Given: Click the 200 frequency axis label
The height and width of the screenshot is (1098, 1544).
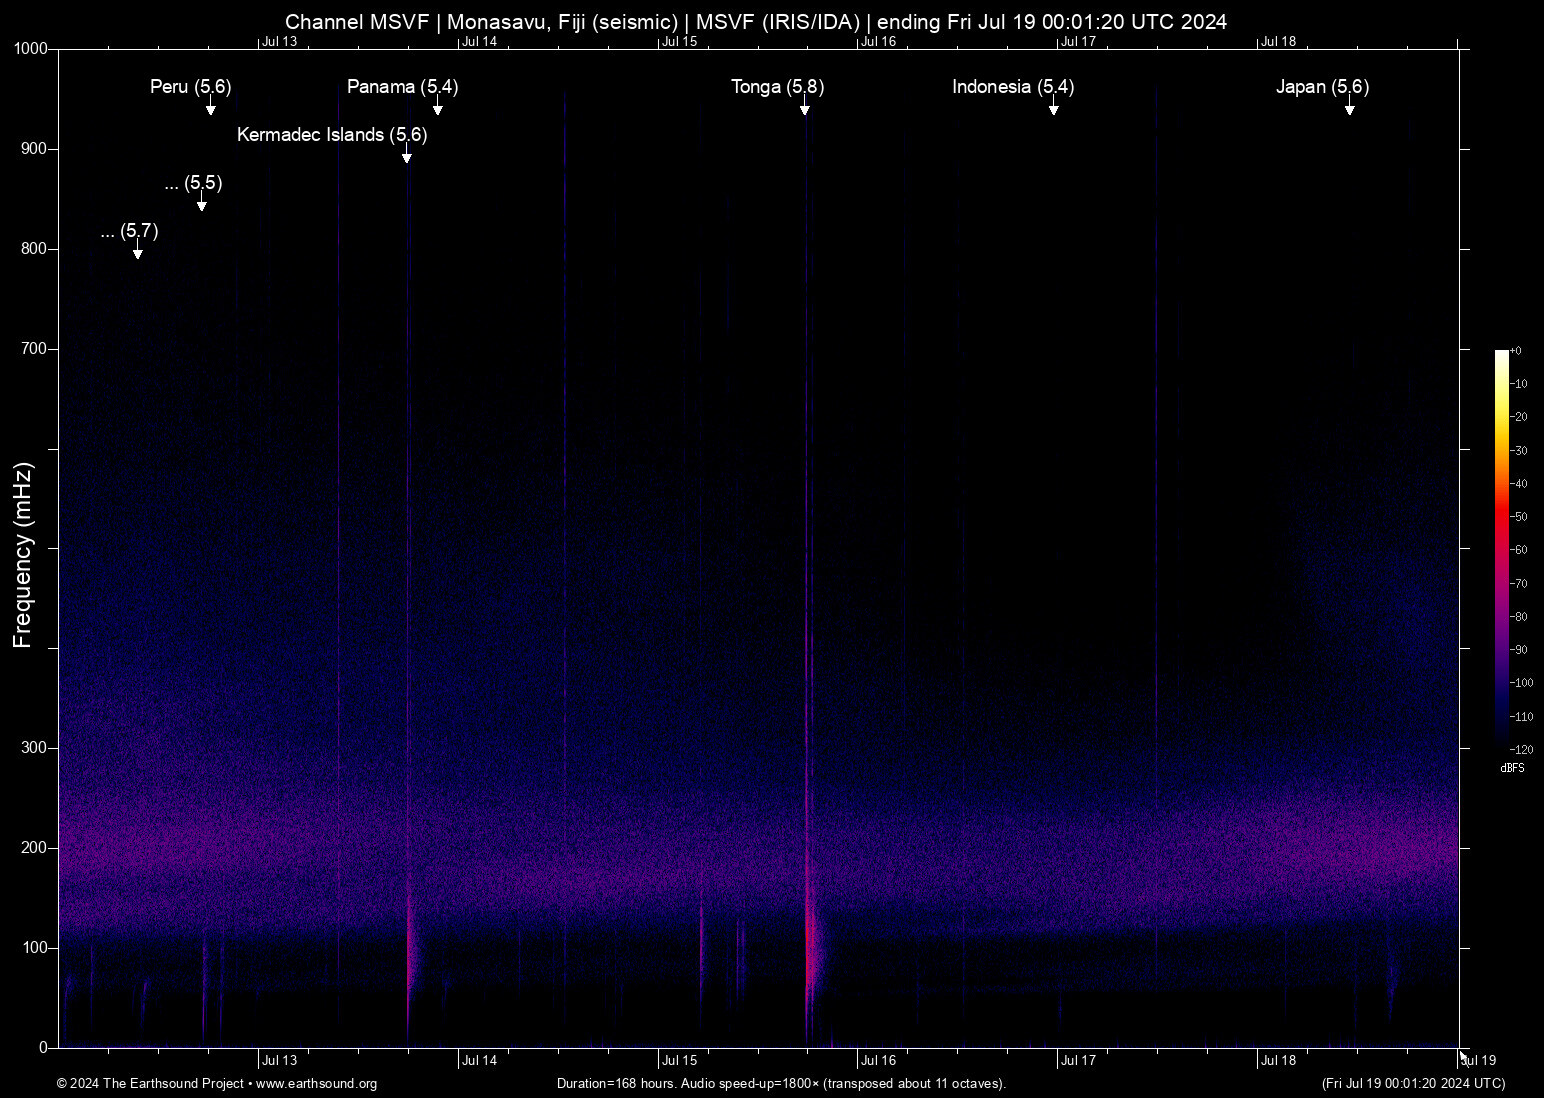Looking at the screenshot, I should (35, 848).
